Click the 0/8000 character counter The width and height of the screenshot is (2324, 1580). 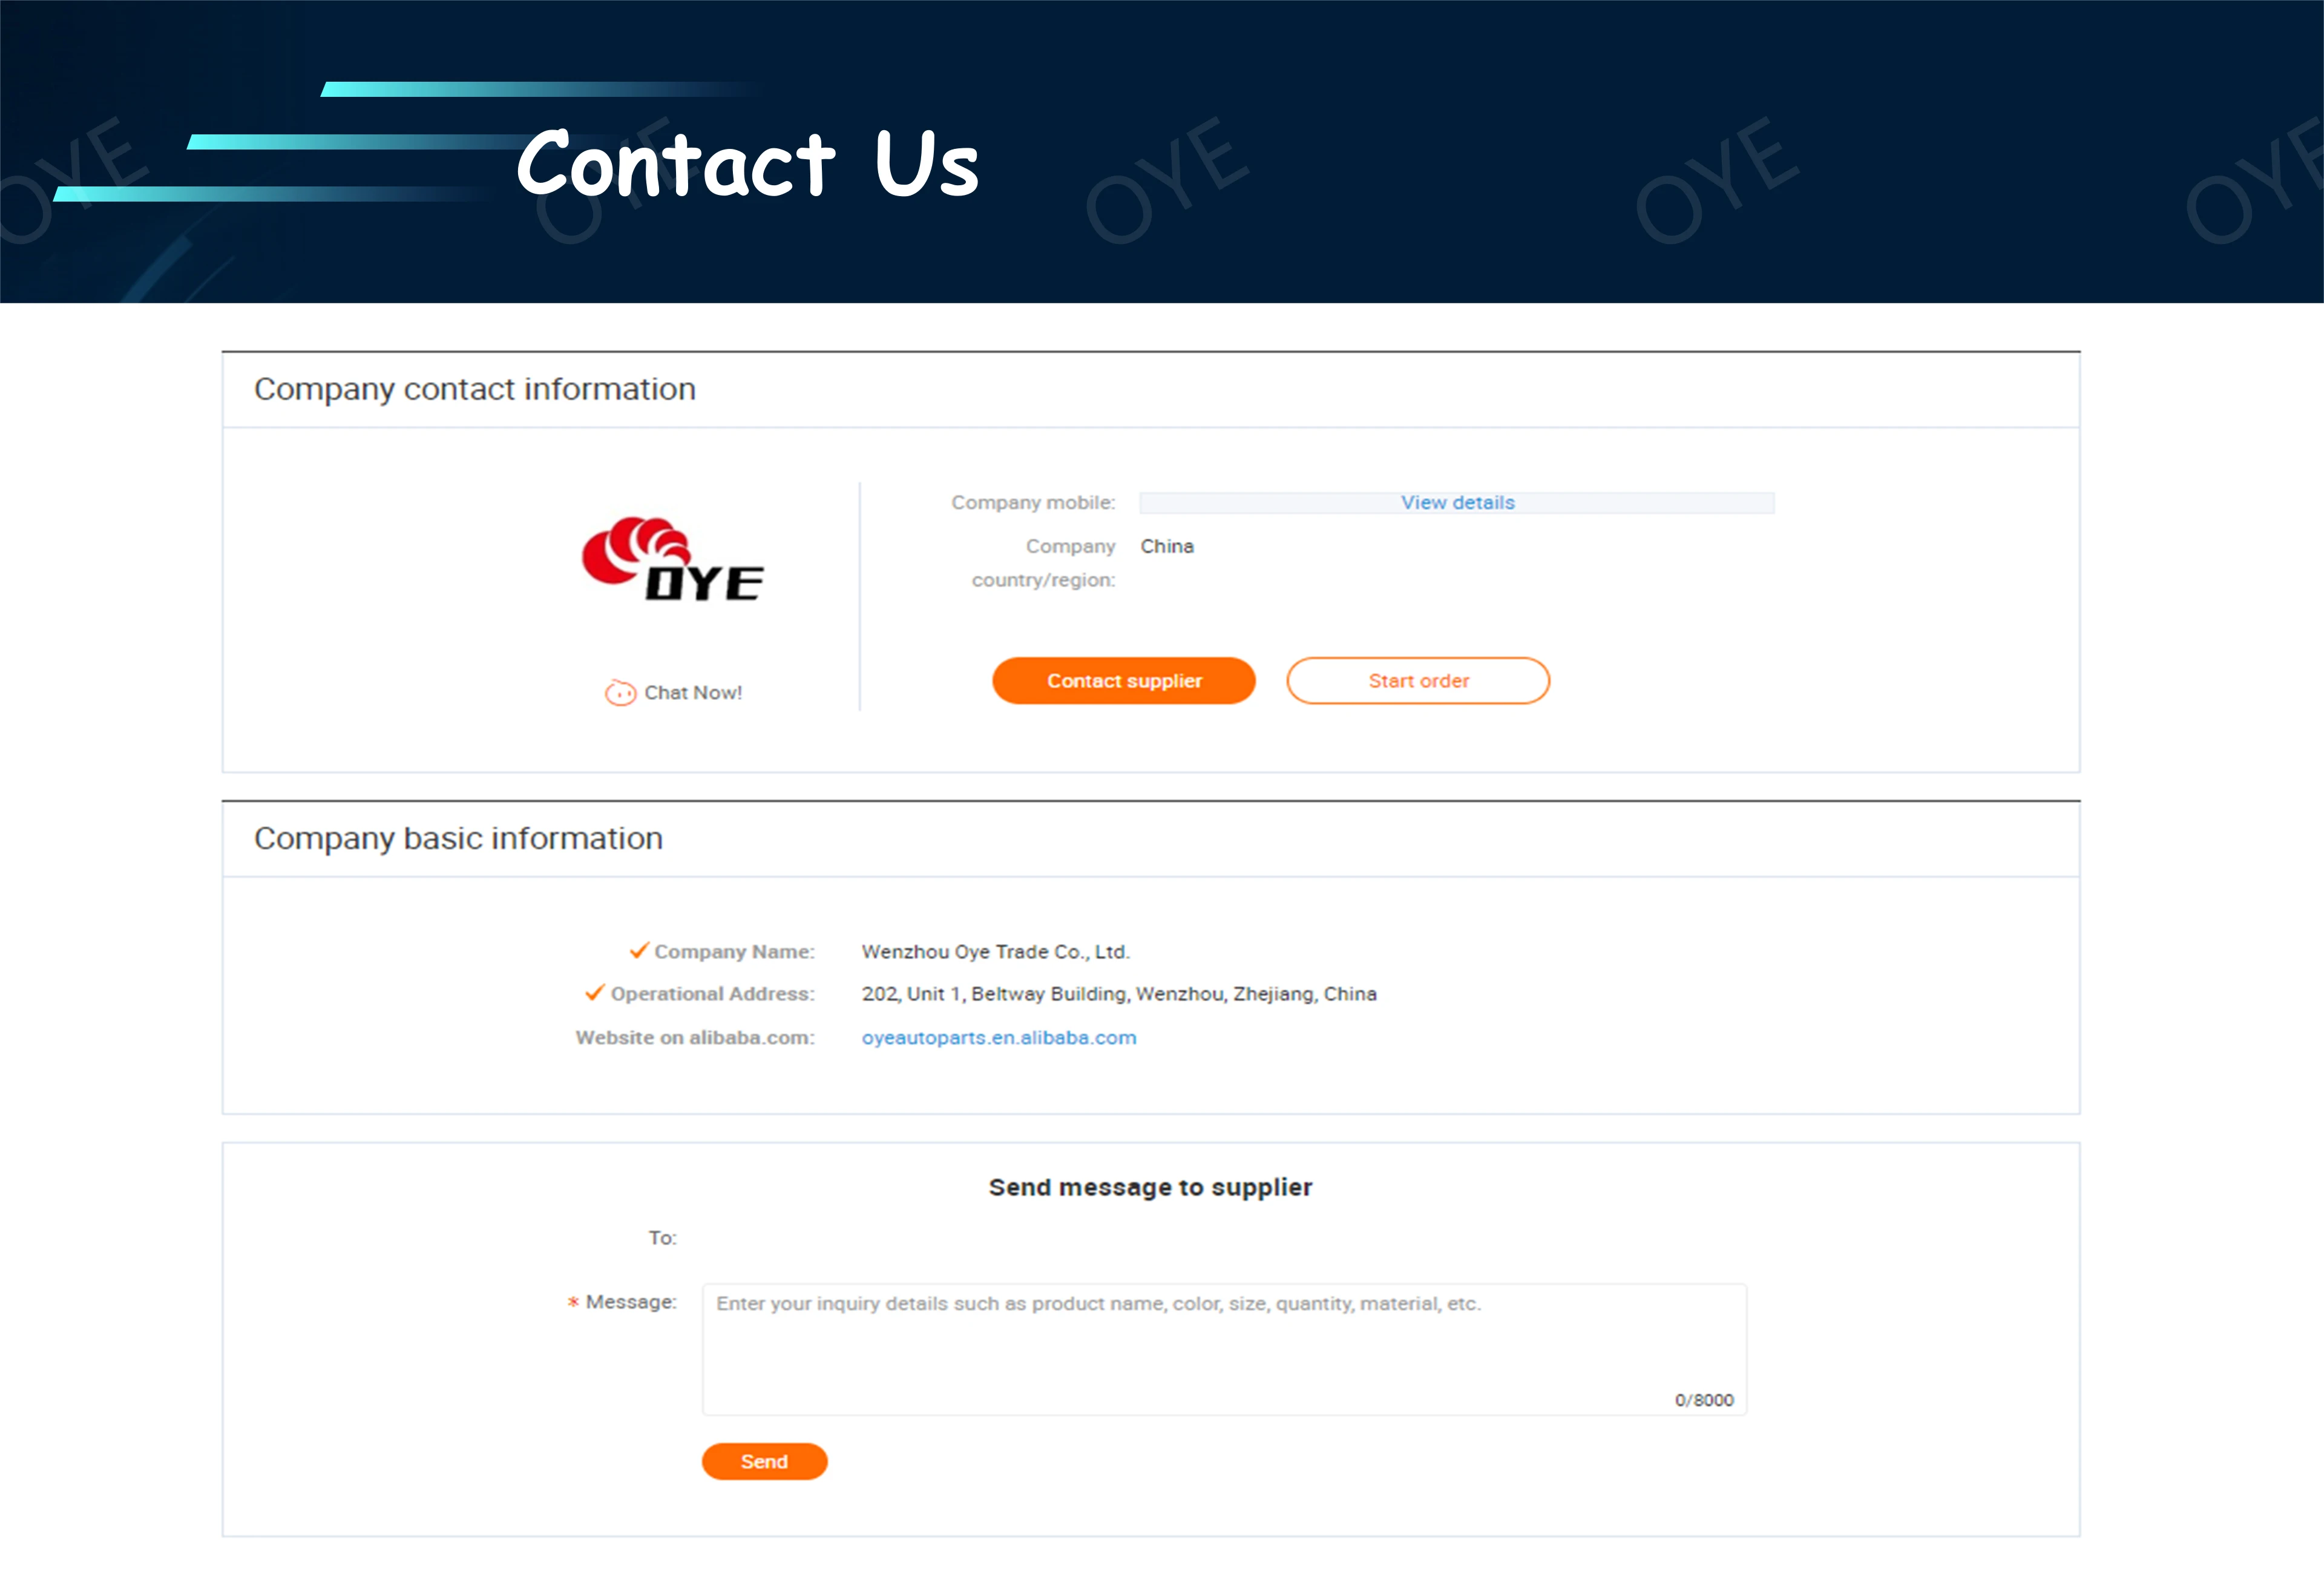coord(1704,1400)
